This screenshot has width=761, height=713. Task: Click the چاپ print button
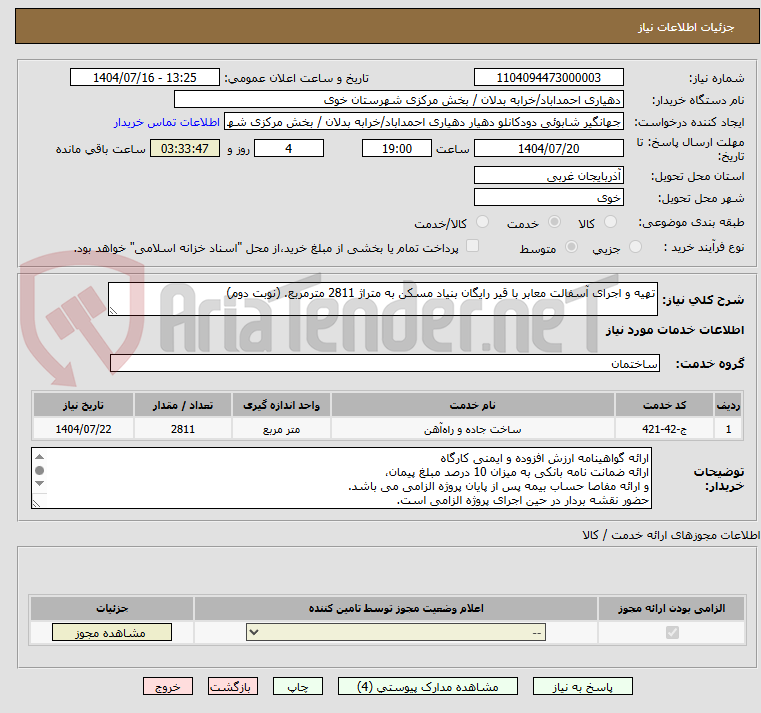click(x=298, y=687)
